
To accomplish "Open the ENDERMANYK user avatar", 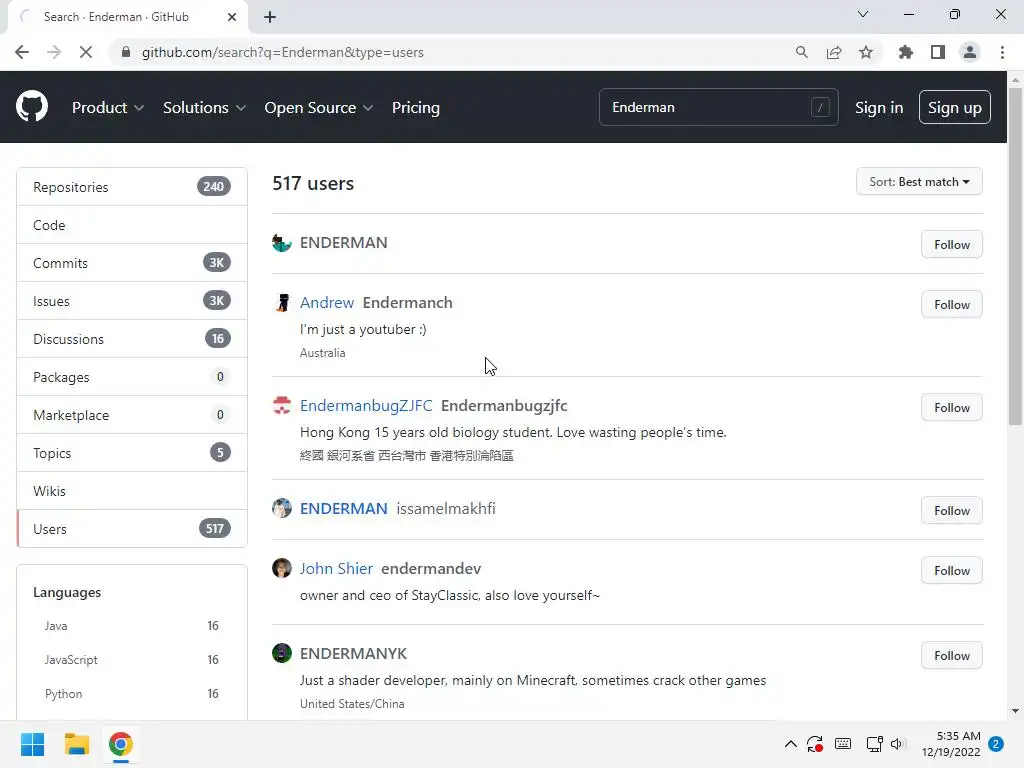I will [x=281, y=653].
